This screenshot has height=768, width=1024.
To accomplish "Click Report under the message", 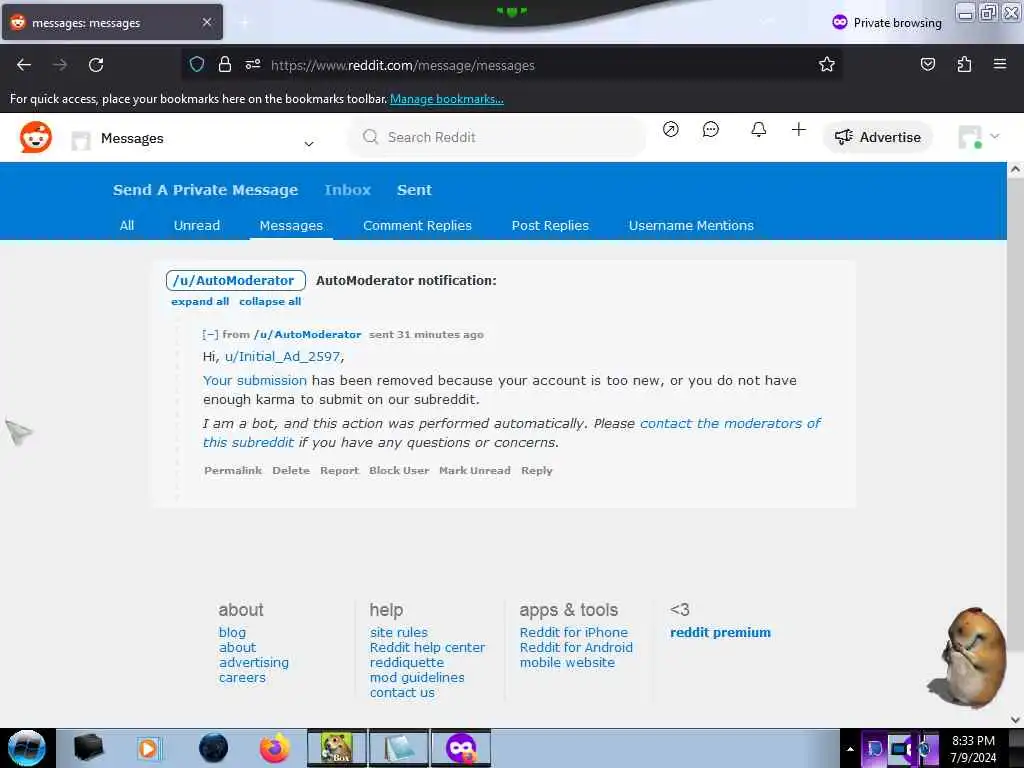I will point(340,470).
